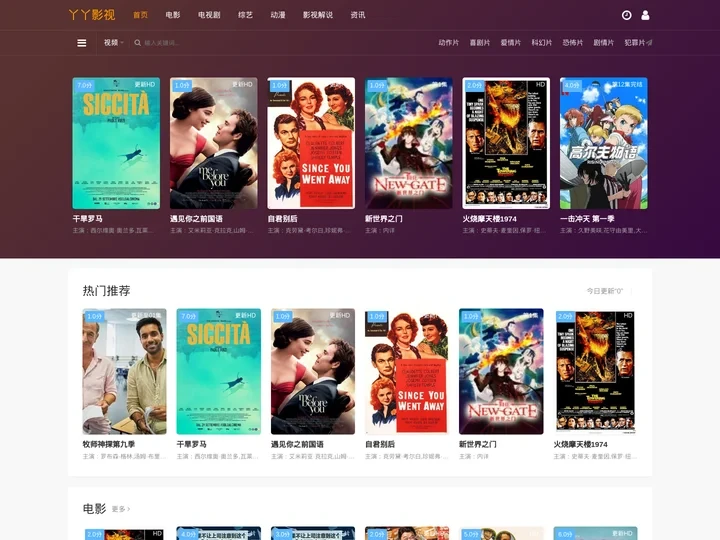Click the search magnifier icon
Image resolution: width=720 pixels, height=540 pixels.
(x=137, y=43)
